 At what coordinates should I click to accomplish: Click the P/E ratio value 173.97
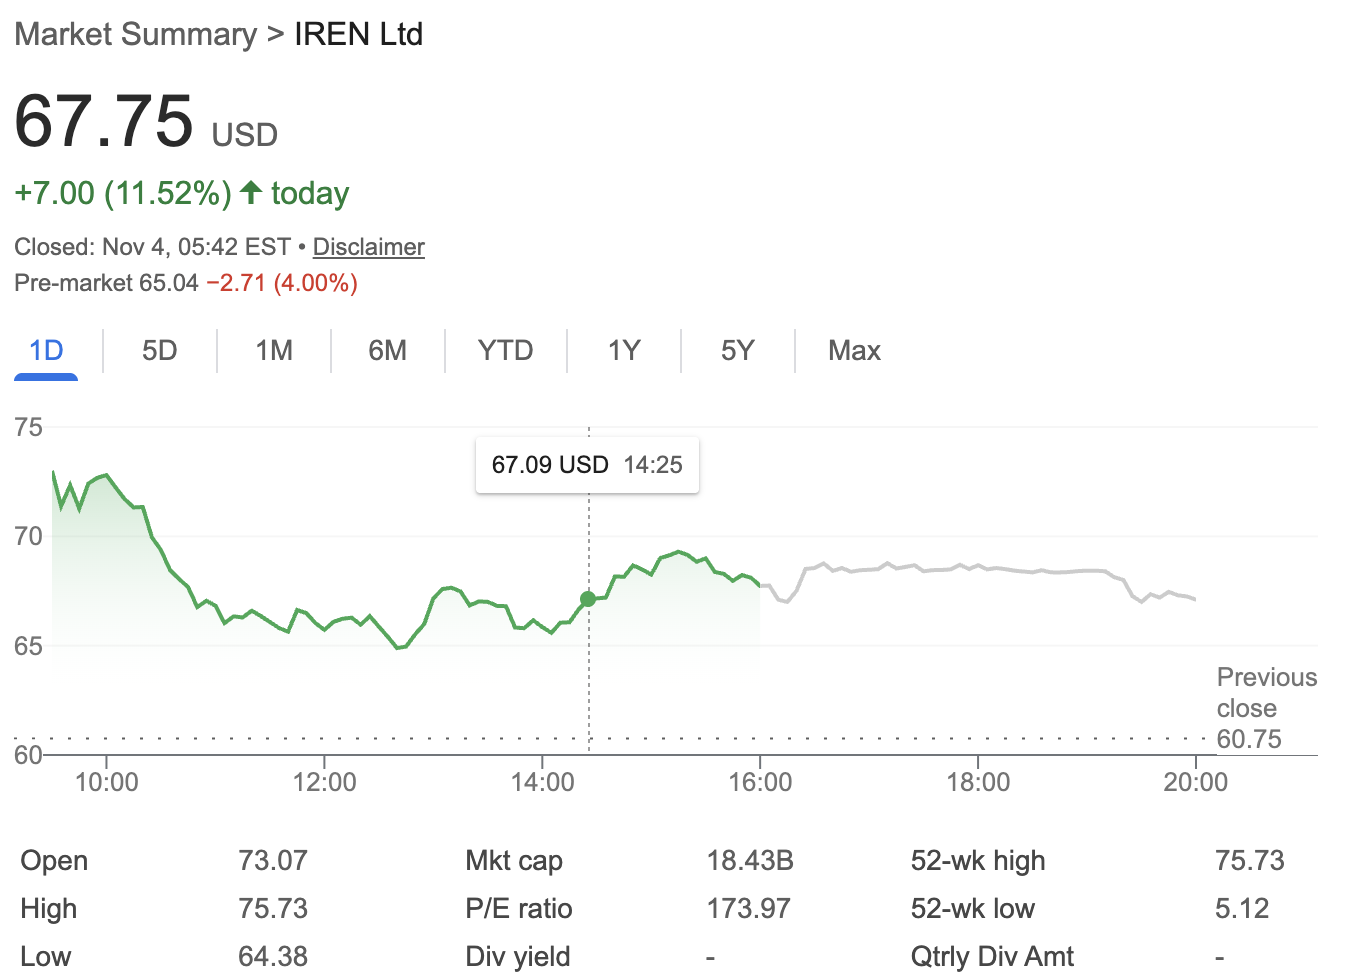click(x=749, y=909)
